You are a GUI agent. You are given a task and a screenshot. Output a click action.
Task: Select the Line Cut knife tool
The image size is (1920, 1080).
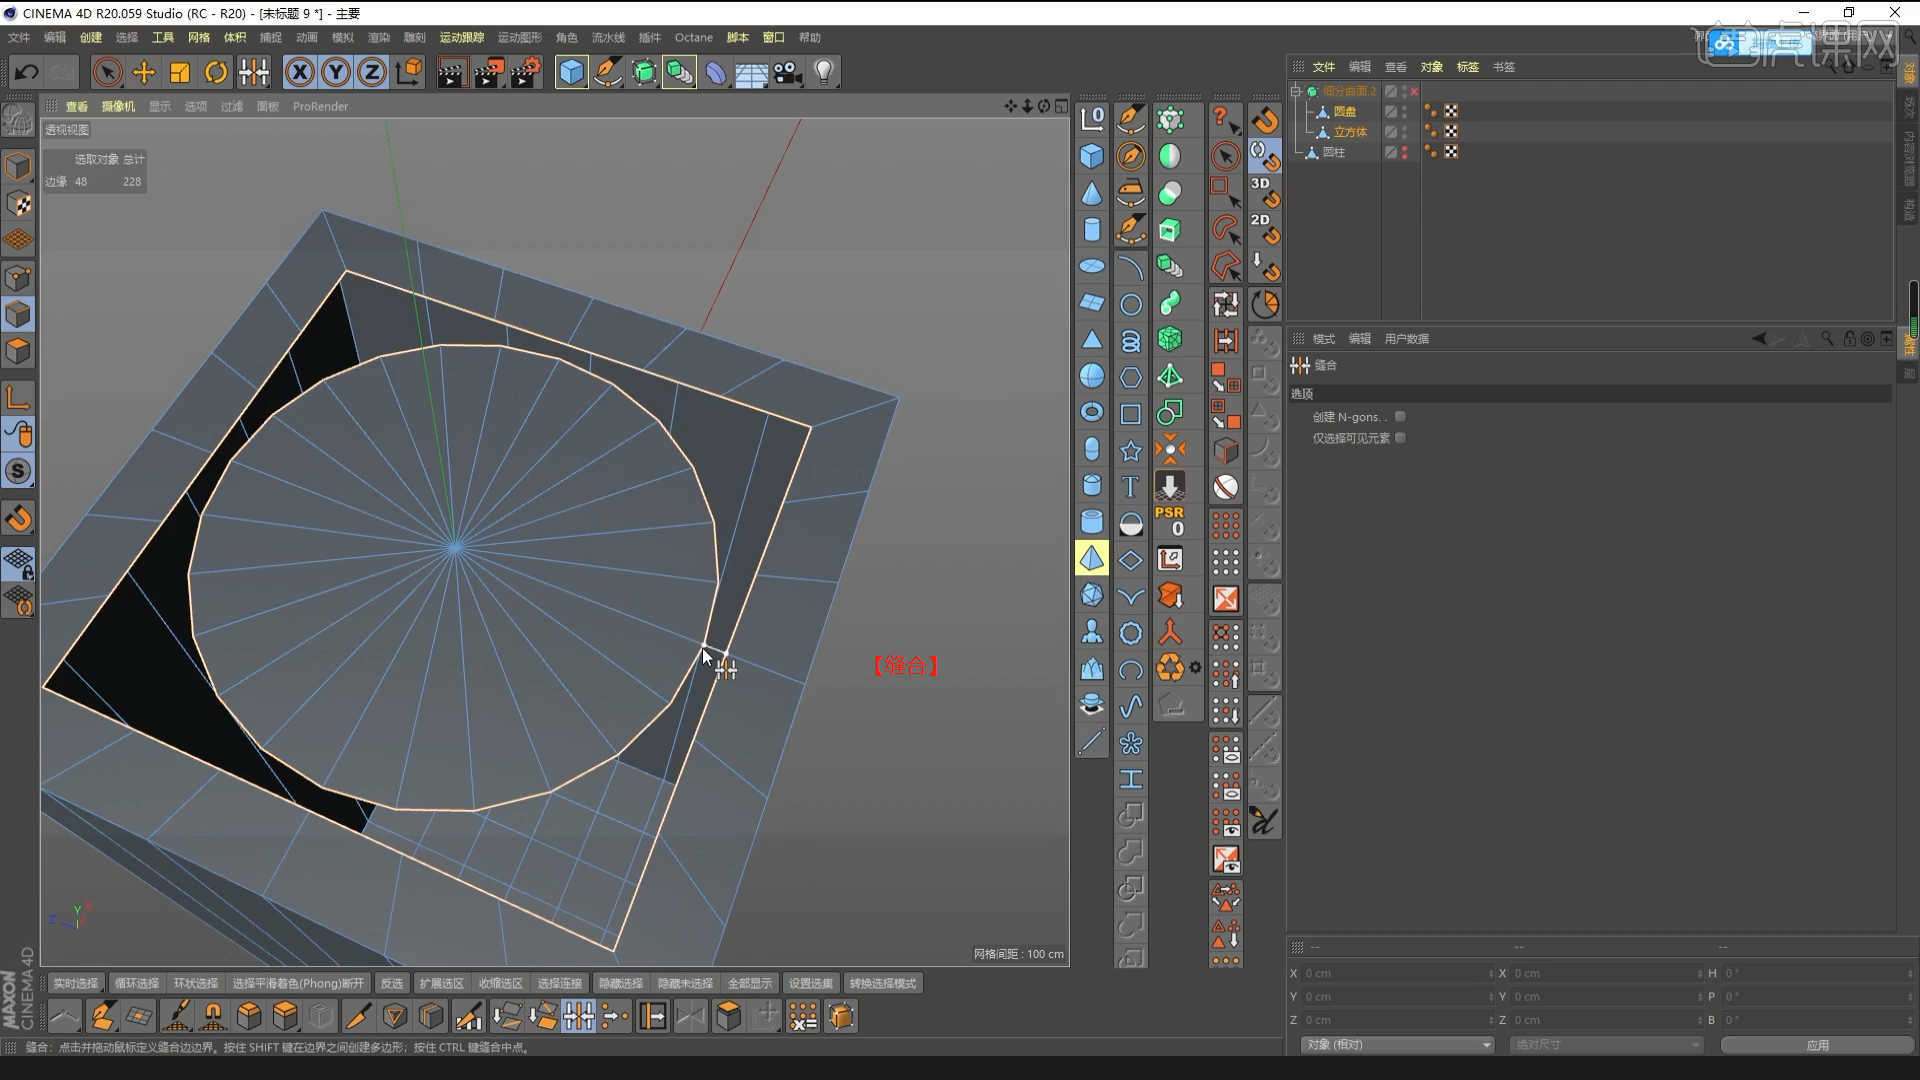click(x=357, y=1016)
